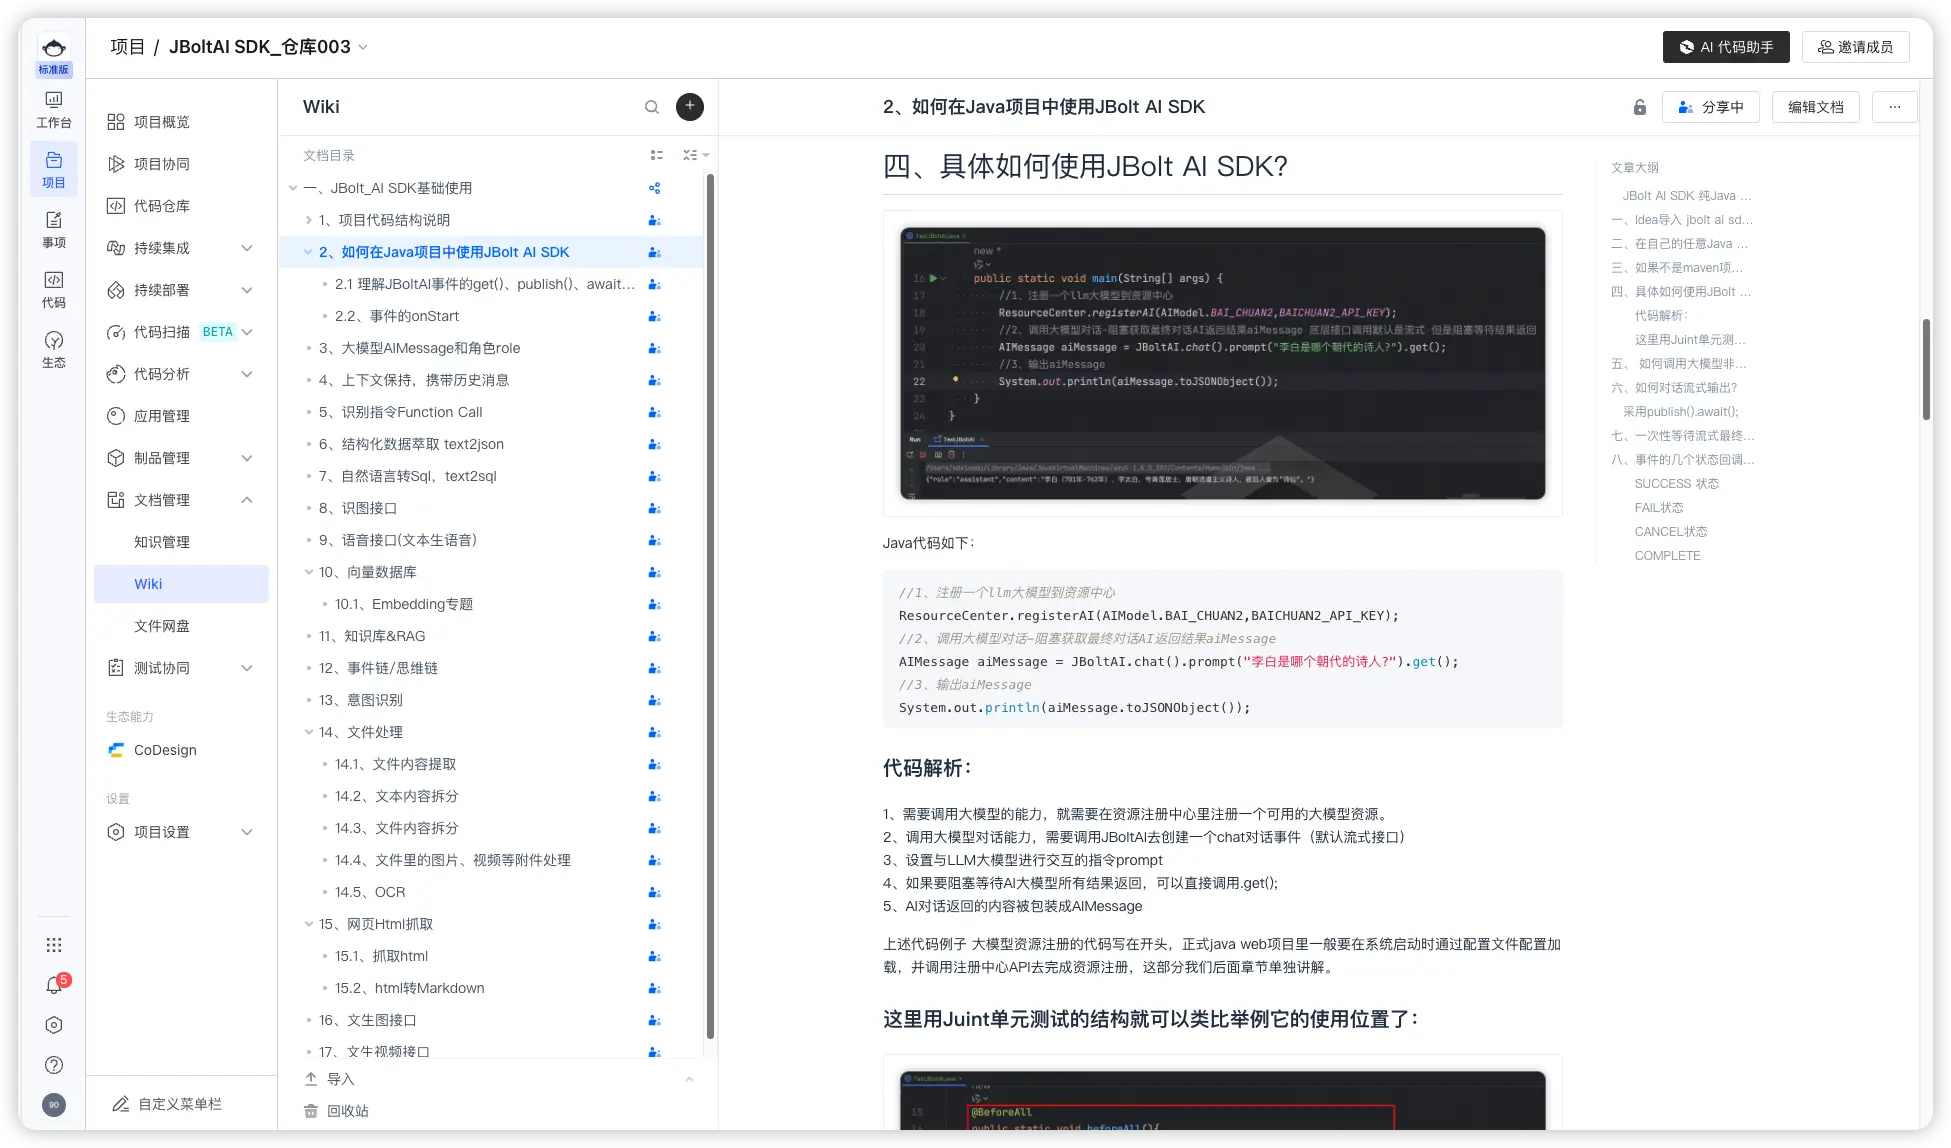Open the JBolt logo at top left

(x=54, y=47)
